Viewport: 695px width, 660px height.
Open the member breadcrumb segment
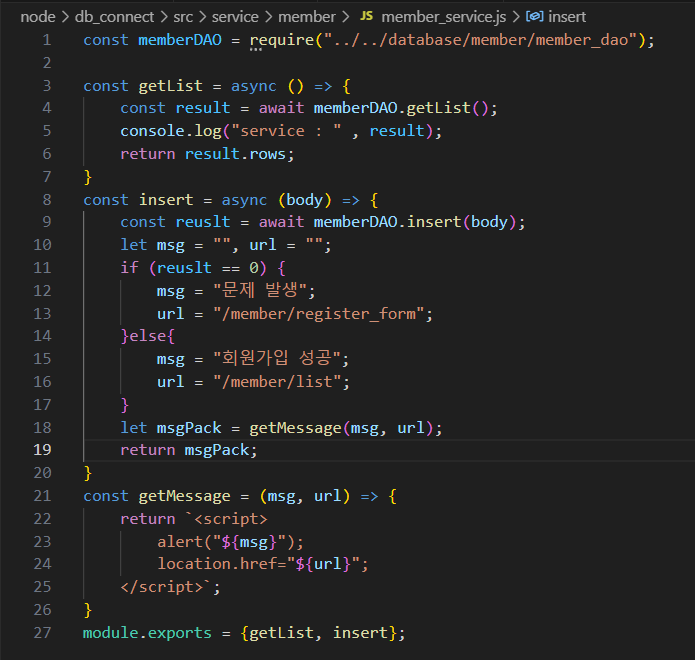307,17
